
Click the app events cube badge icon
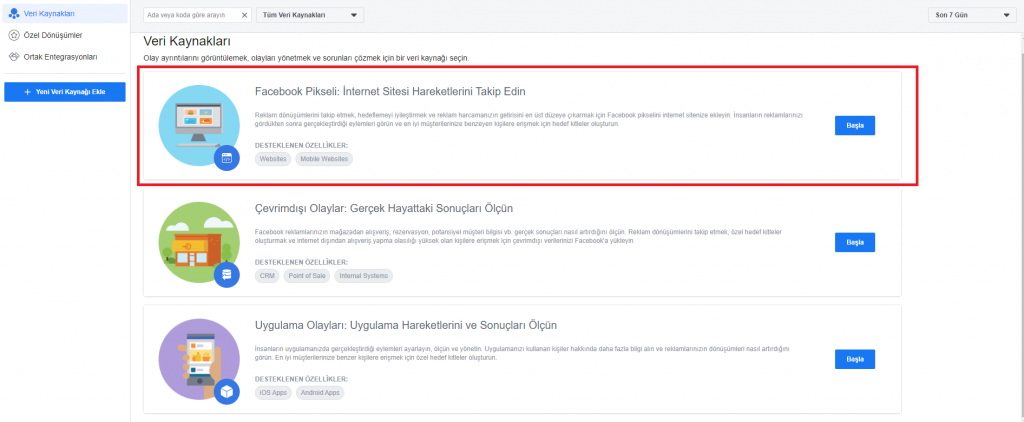coord(227,391)
